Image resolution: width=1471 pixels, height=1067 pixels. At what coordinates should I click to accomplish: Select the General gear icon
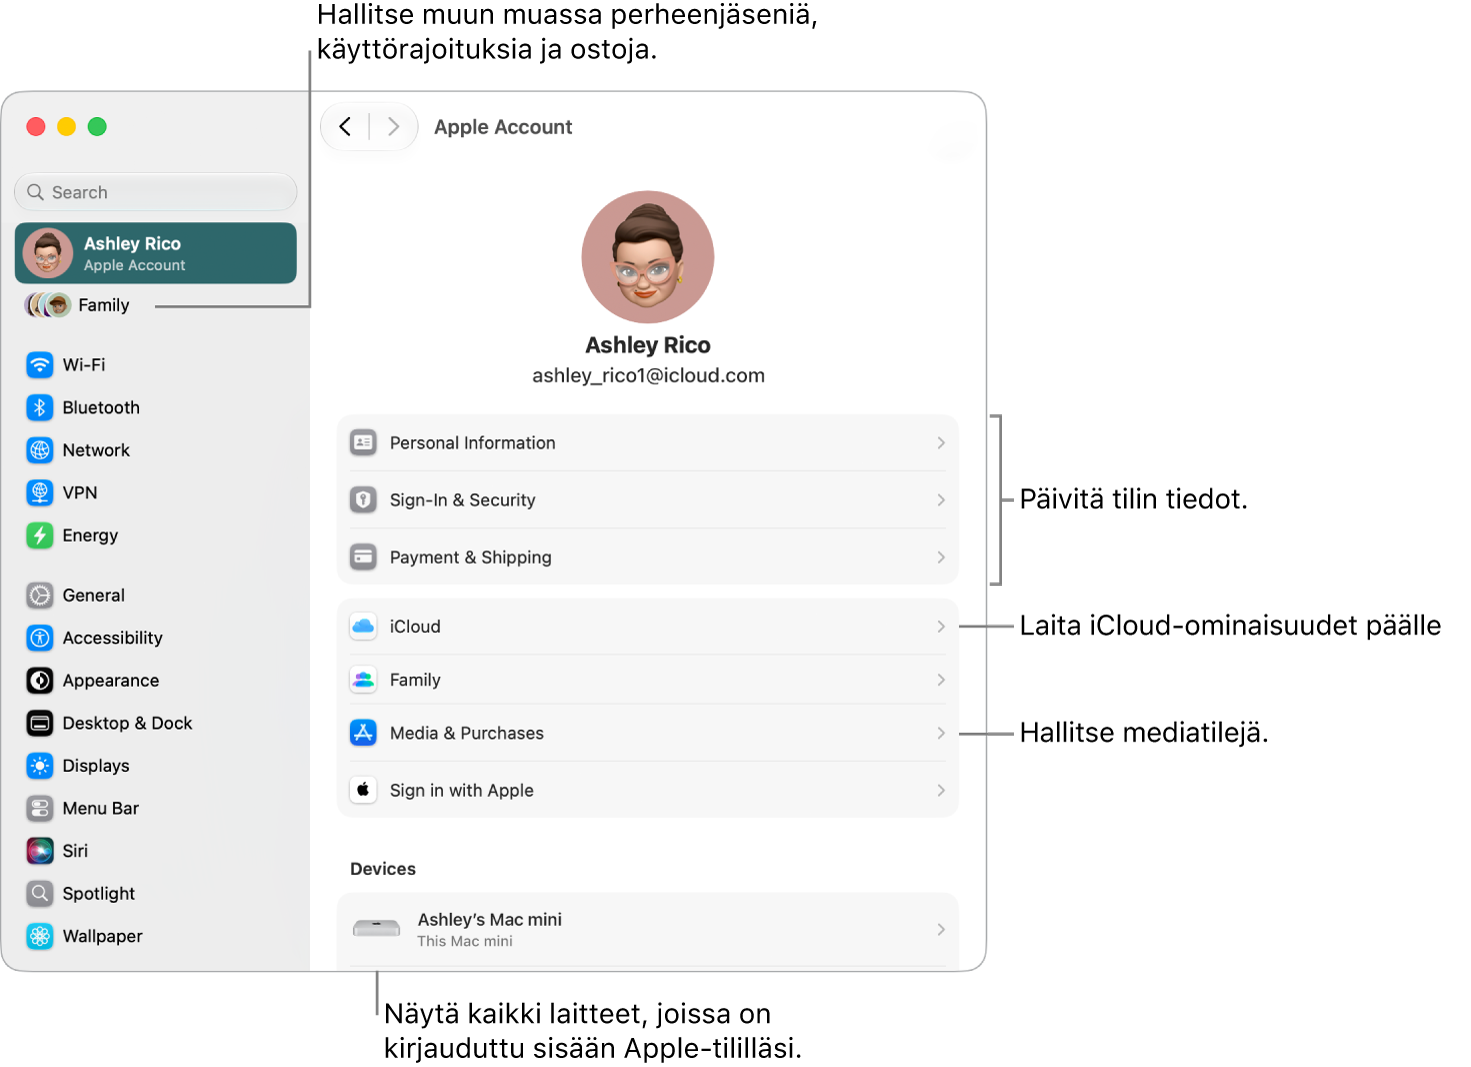[40, 595]
